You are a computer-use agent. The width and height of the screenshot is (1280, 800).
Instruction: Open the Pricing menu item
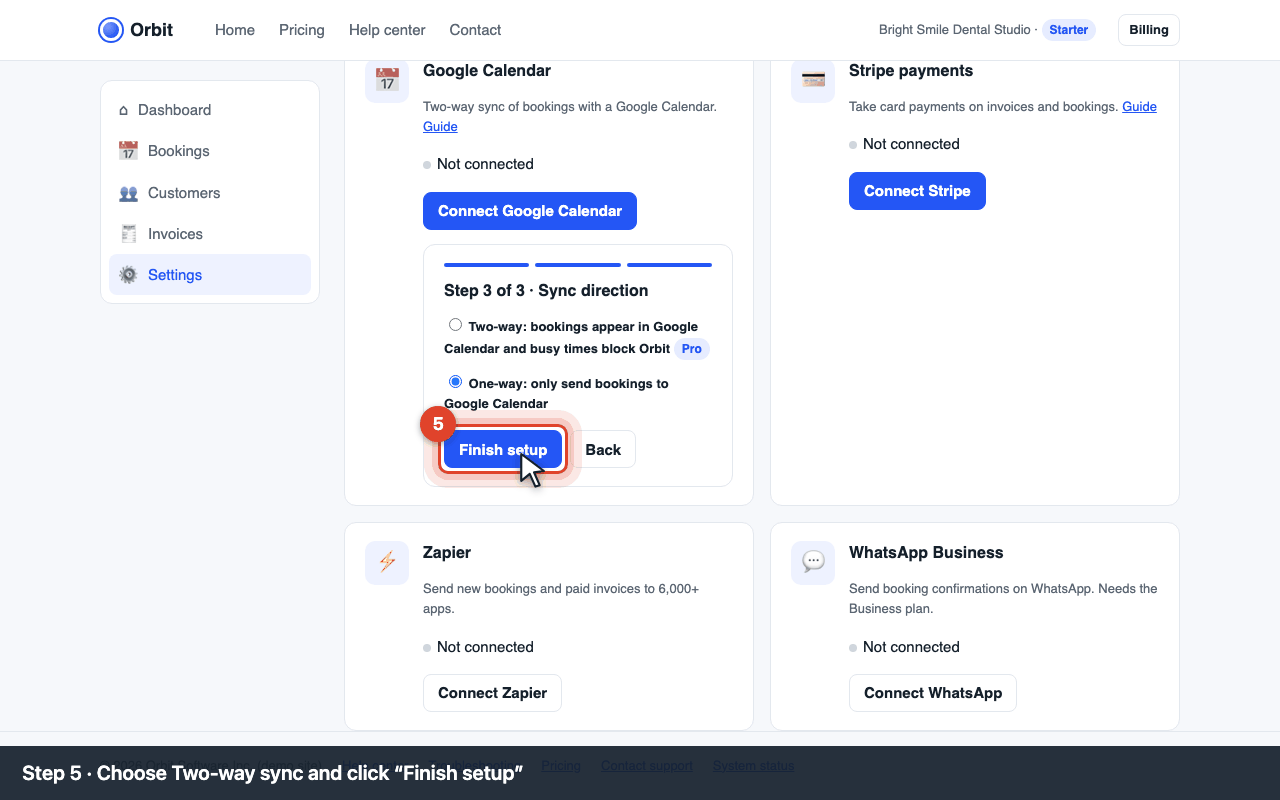click(302, 30)
